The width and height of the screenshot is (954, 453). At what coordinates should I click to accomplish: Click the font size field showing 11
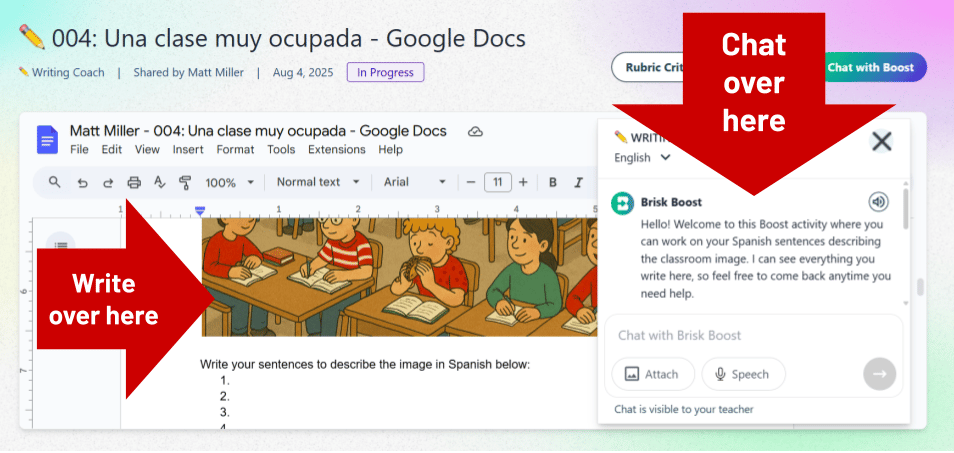click(x=498, y=182)
